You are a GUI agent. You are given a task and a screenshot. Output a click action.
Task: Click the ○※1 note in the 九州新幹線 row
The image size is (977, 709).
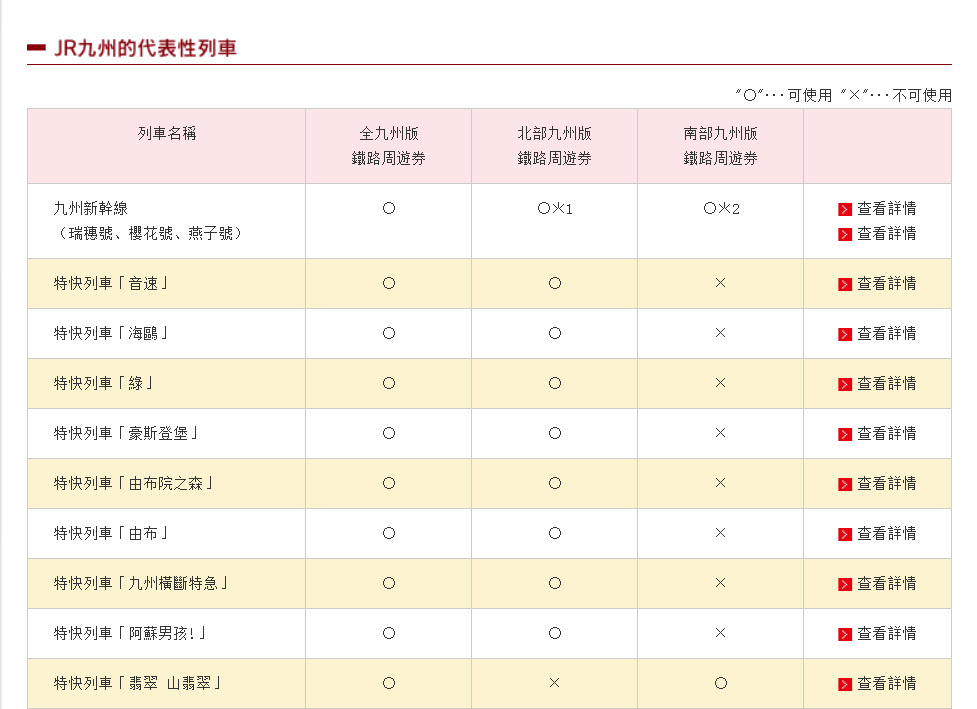(x=554, y=209)
